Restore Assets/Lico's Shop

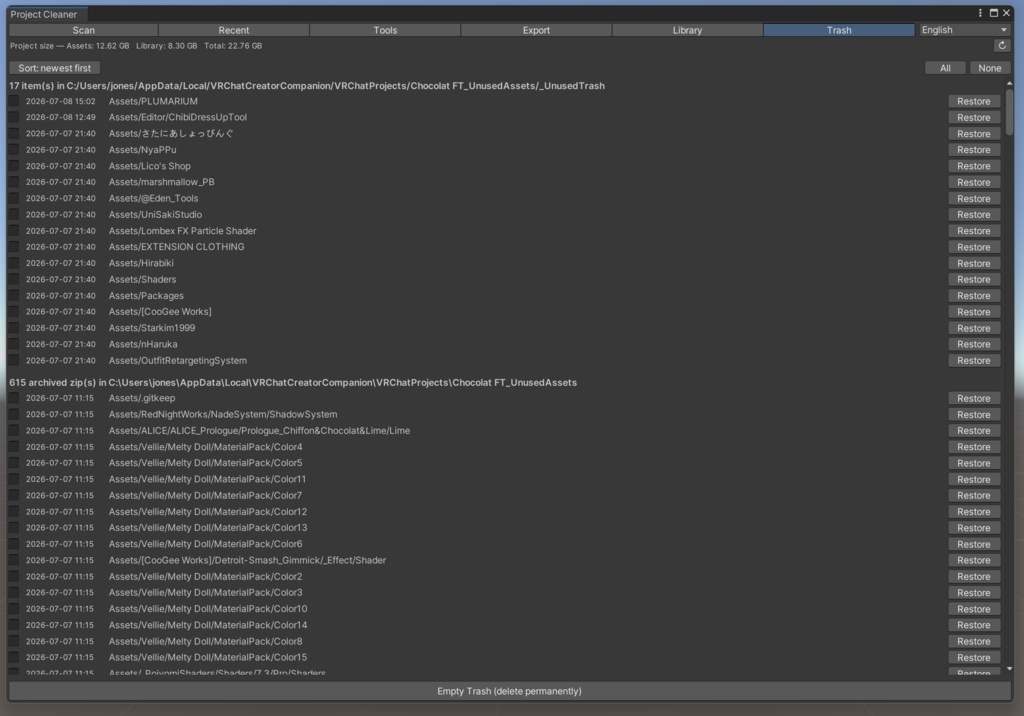974,166
